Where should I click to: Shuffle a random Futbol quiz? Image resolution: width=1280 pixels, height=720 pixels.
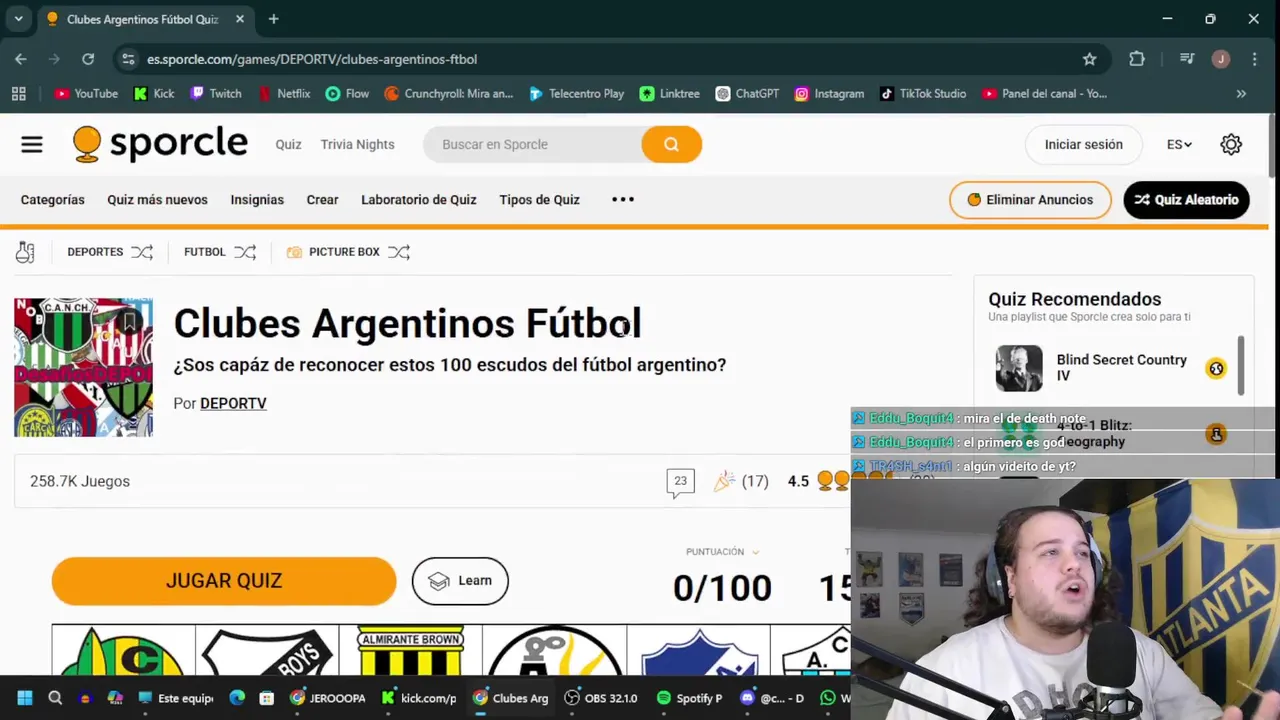click(245, 252)
